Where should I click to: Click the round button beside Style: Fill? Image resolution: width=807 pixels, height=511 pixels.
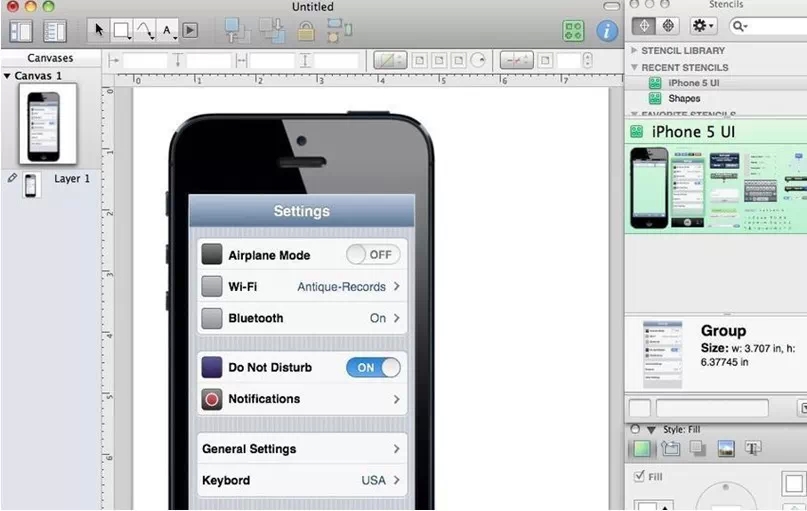point(635,429)
